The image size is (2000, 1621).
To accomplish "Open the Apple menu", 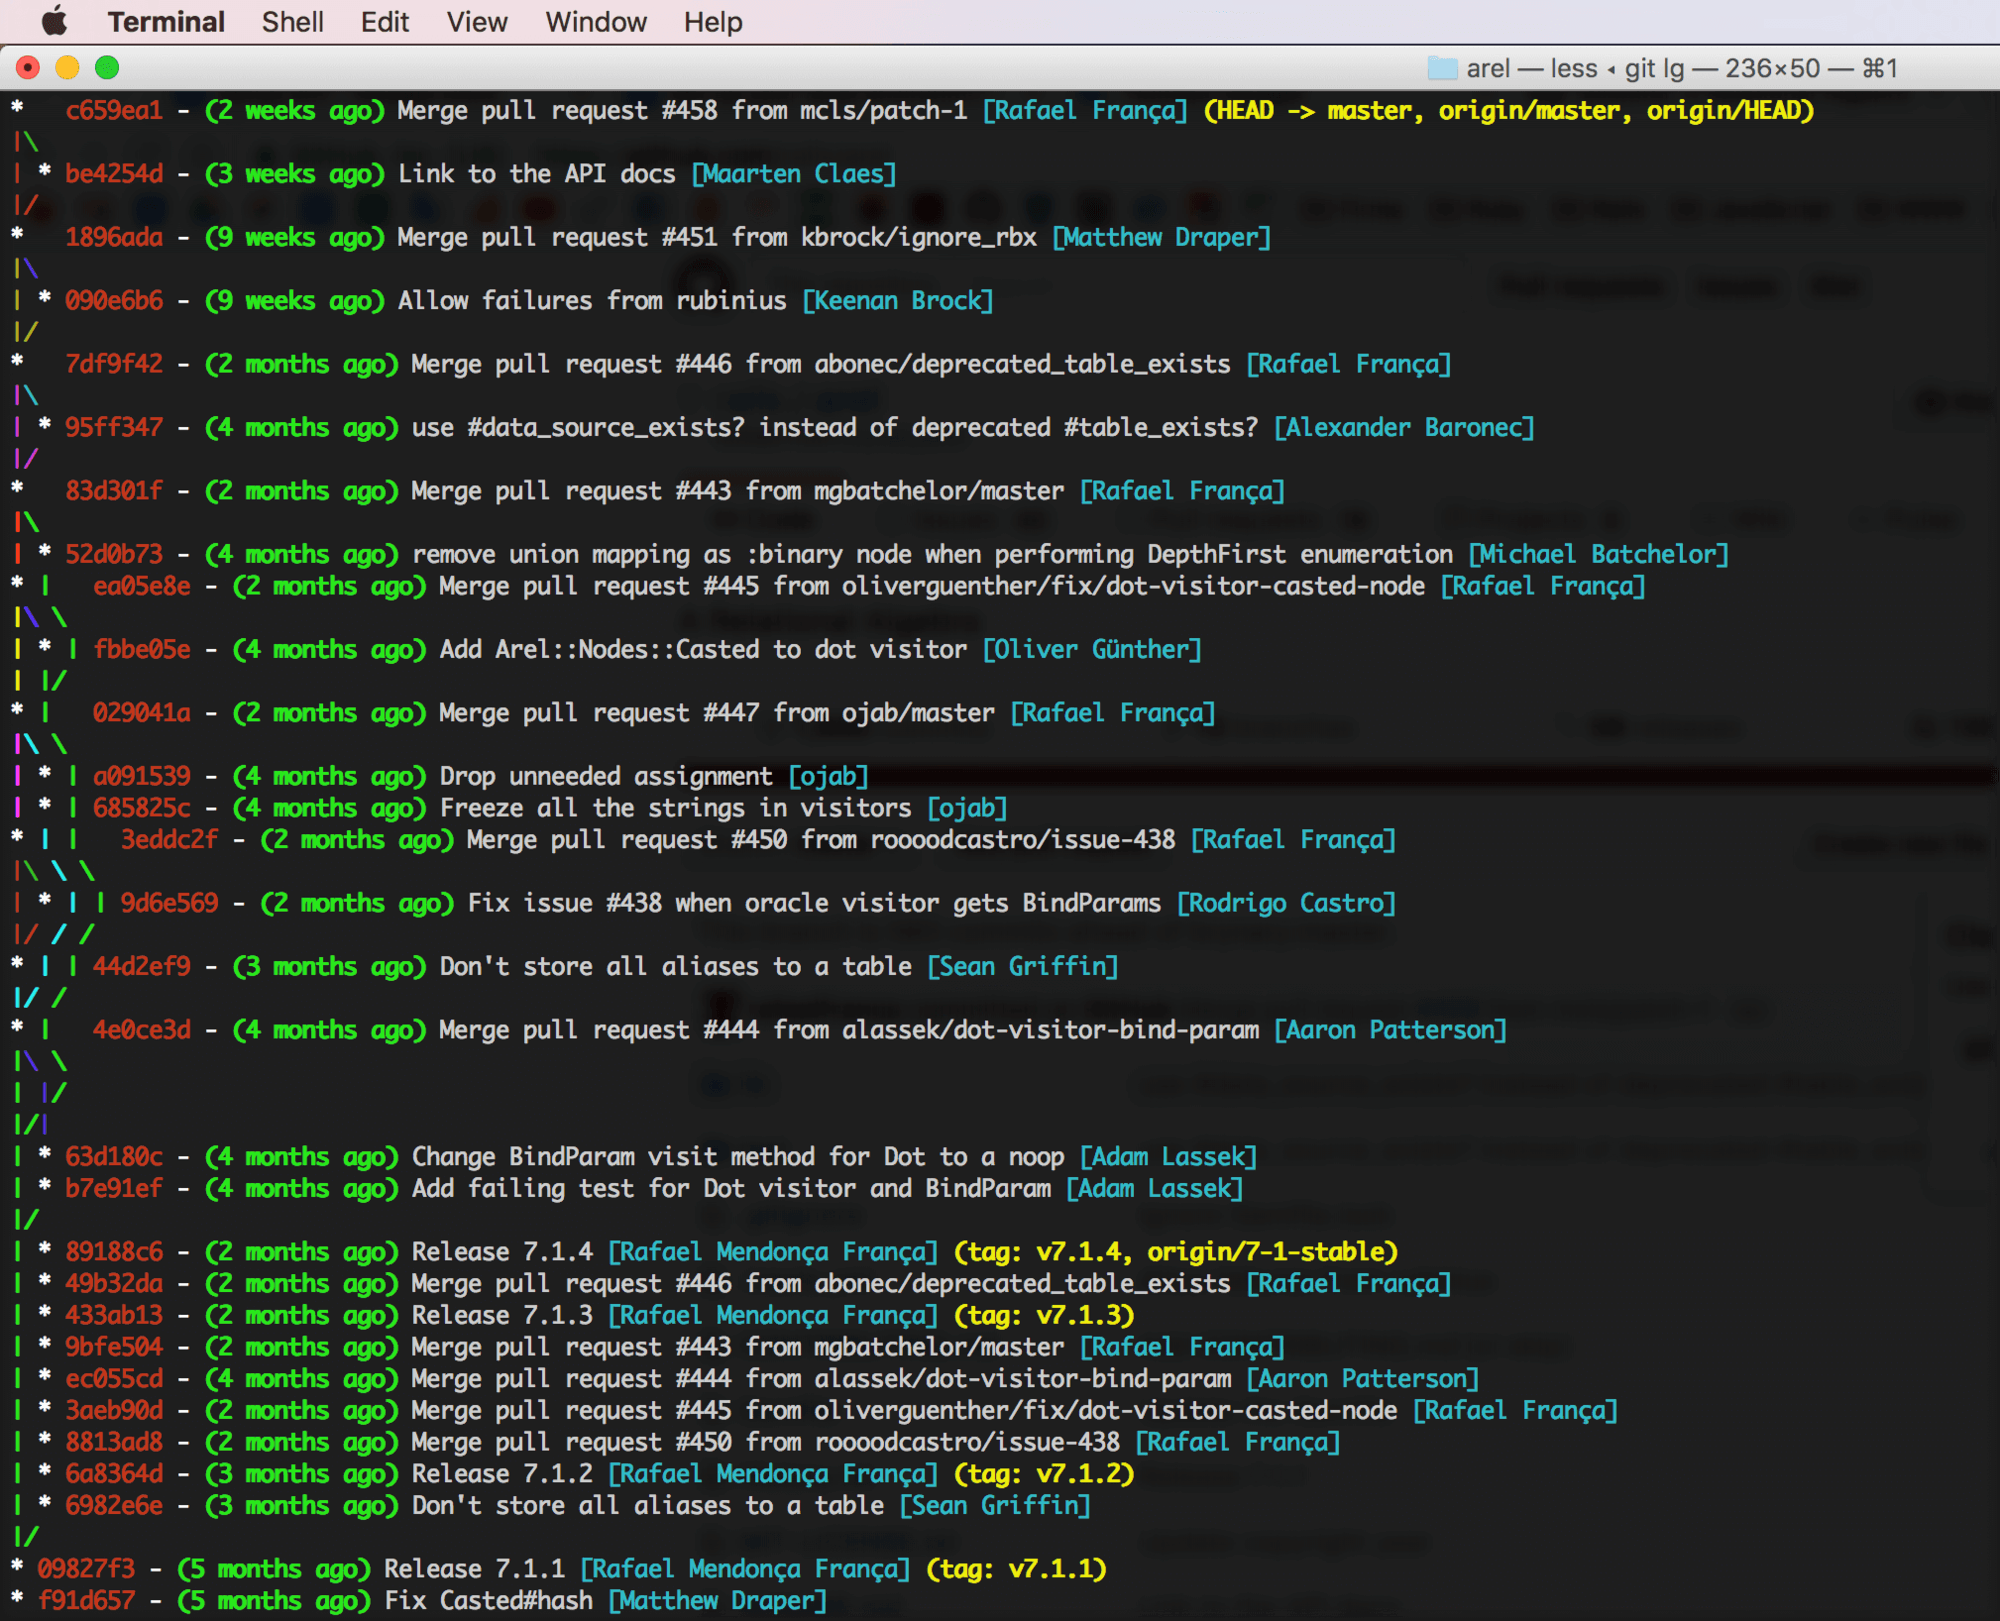I will [54, 21].
